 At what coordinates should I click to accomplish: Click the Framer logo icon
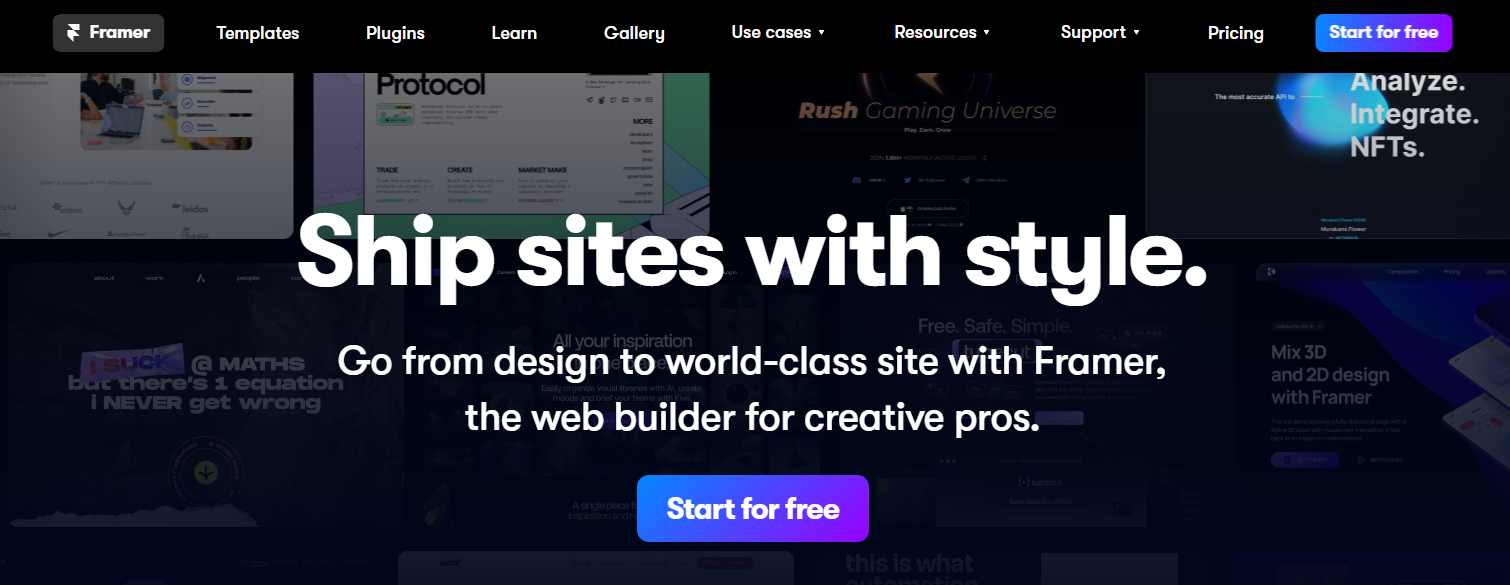tap(73, 33)
